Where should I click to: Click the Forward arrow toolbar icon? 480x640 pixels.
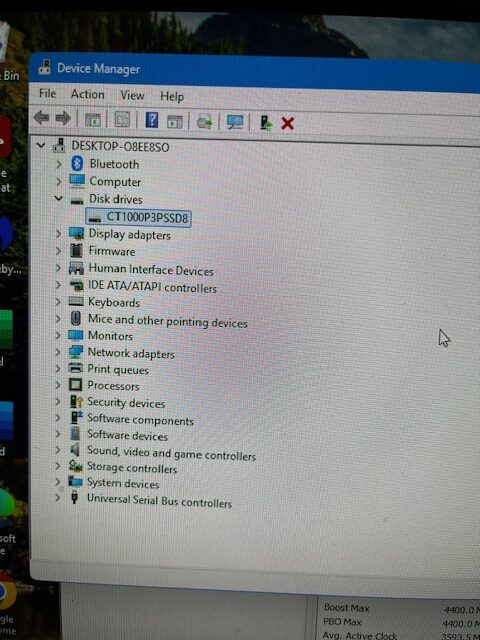pos(63,119)
